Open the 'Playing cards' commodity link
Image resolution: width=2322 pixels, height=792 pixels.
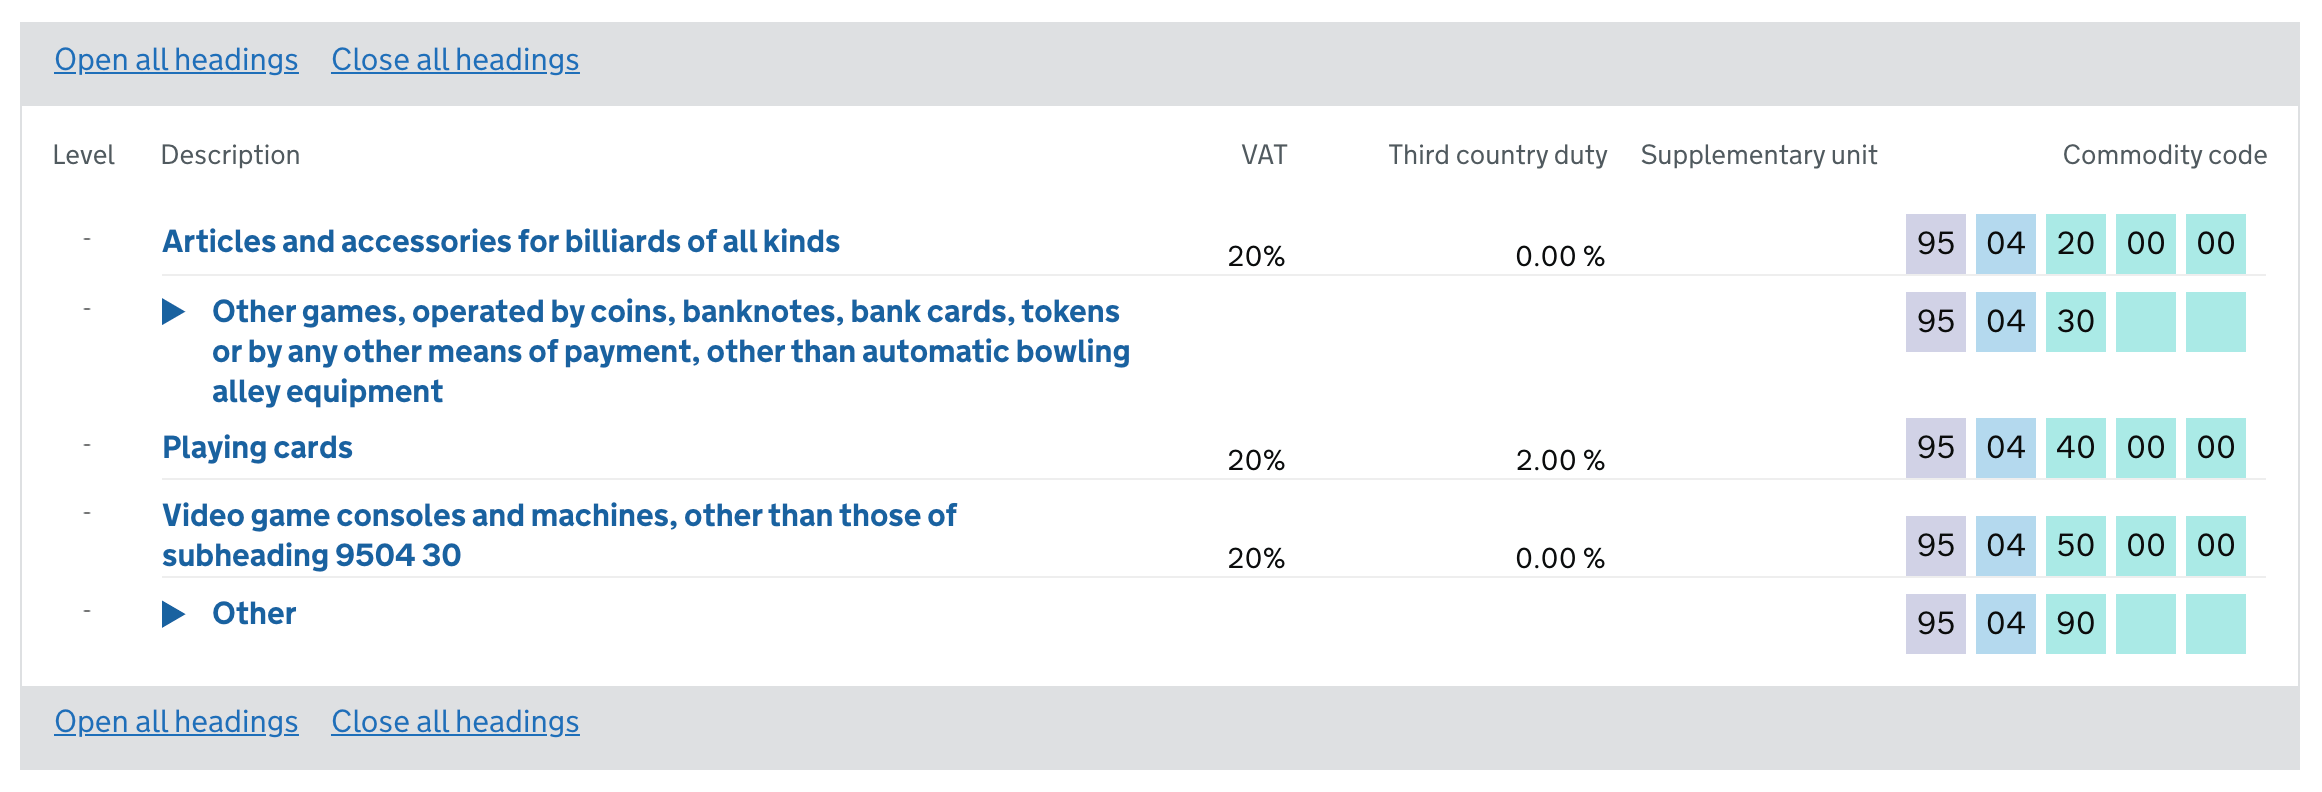coord(257,448)
